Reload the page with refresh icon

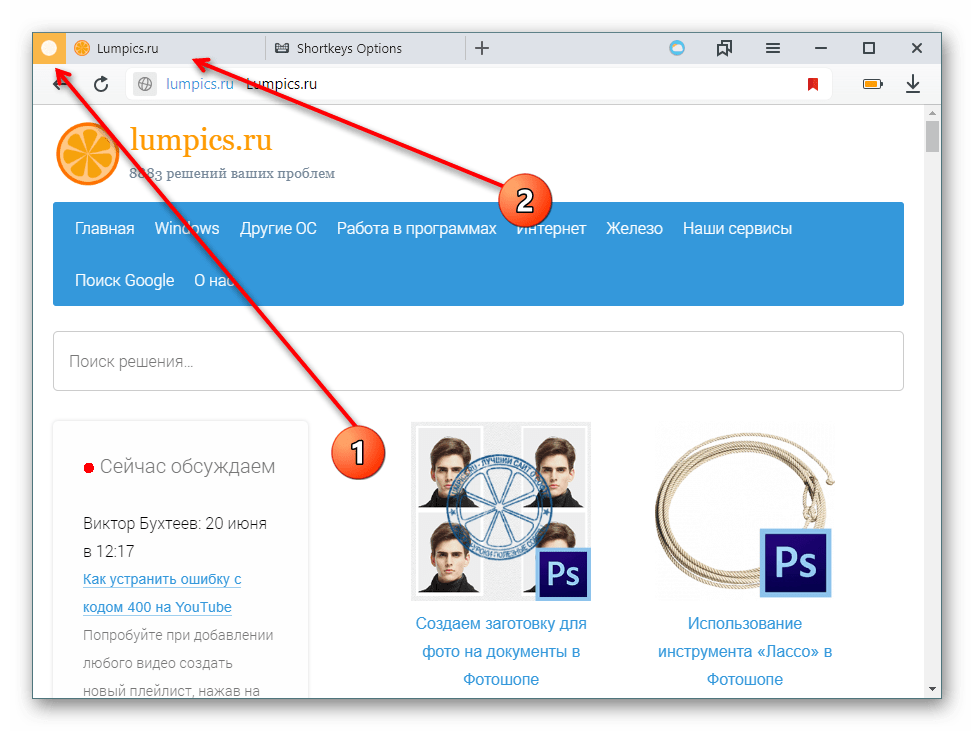pos(101,85)
